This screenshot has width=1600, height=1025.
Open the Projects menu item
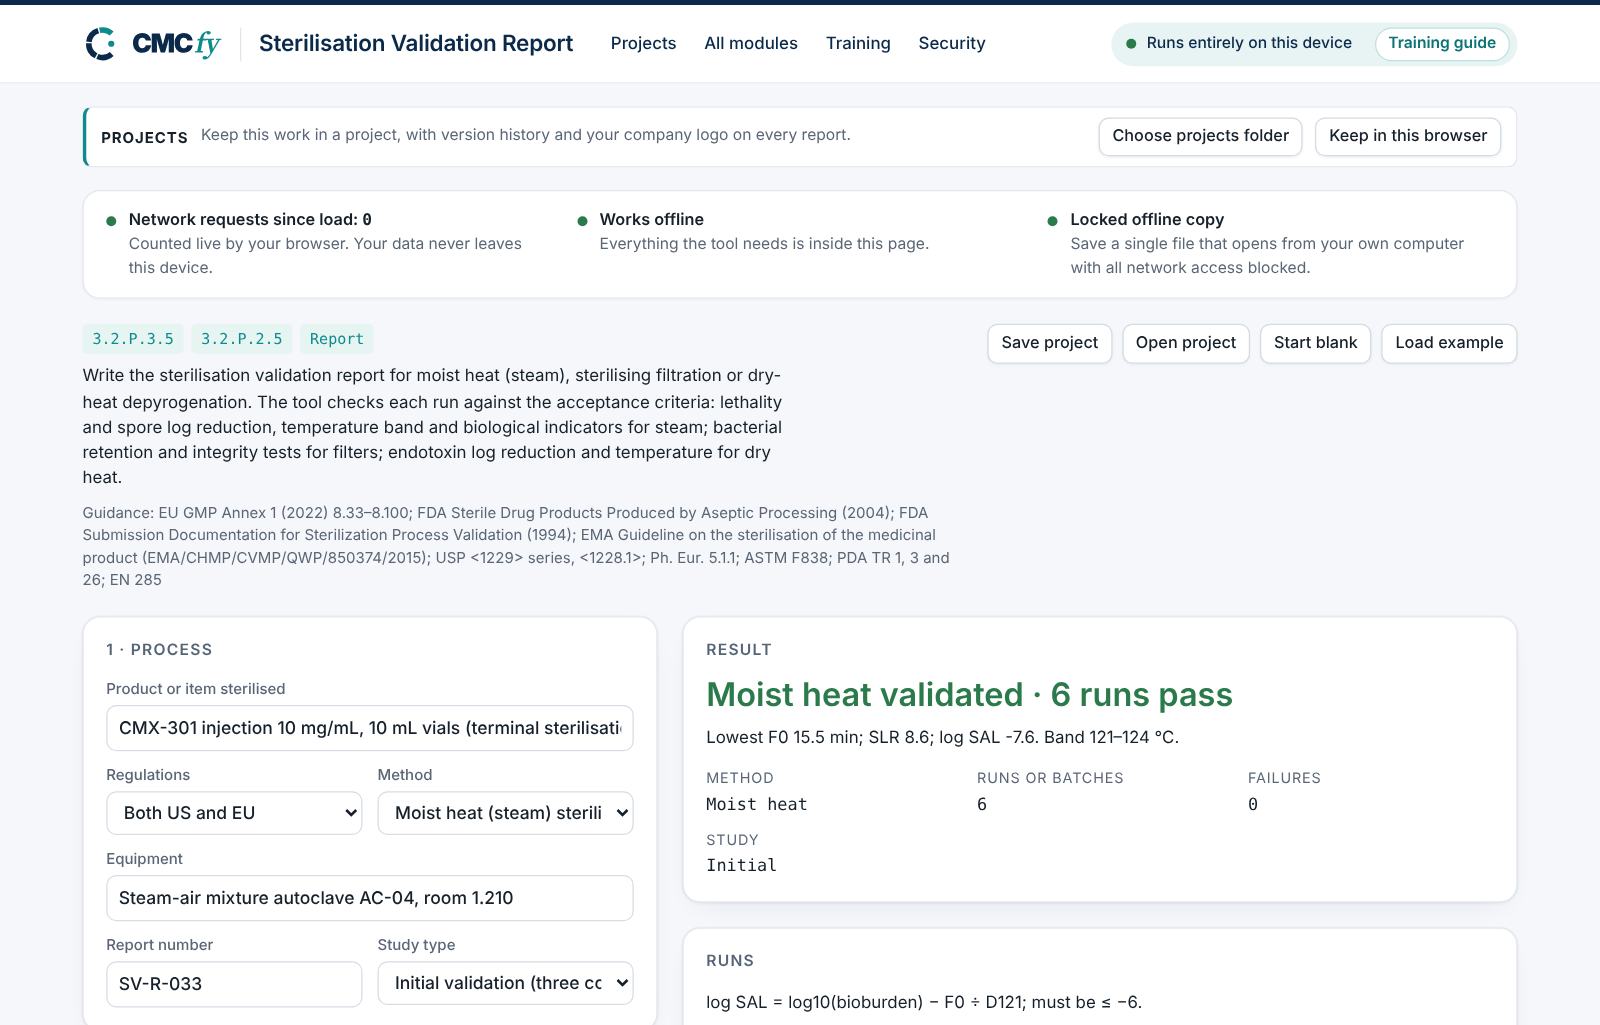pos(643,43)
